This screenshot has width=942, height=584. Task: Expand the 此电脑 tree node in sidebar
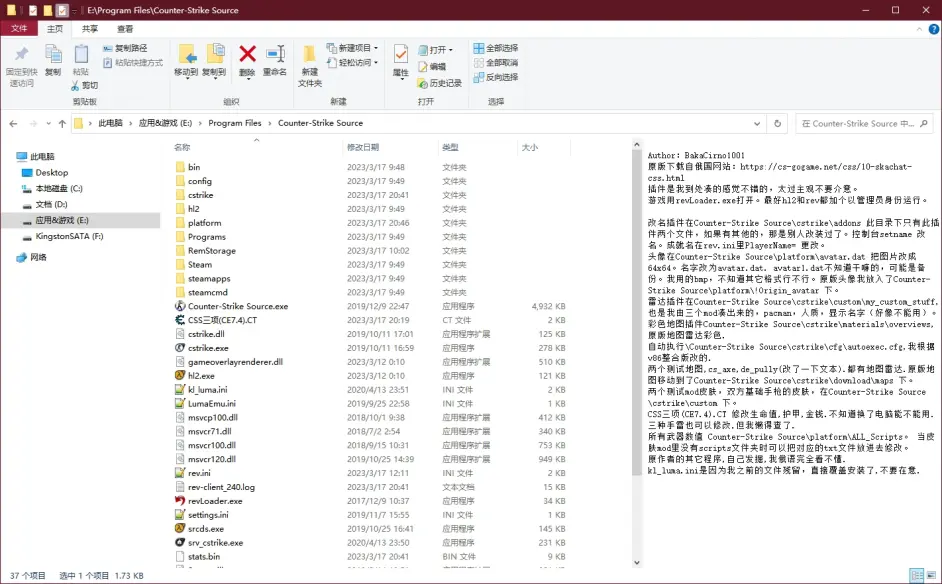coord(8,157)
